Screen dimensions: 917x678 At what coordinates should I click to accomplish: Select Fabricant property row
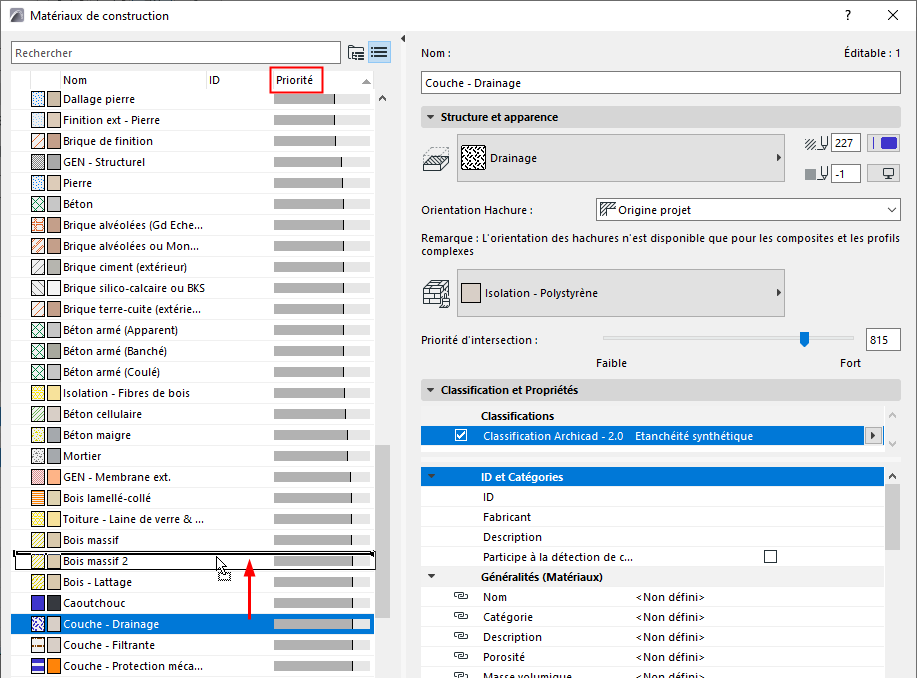click(x=652, y=517)
